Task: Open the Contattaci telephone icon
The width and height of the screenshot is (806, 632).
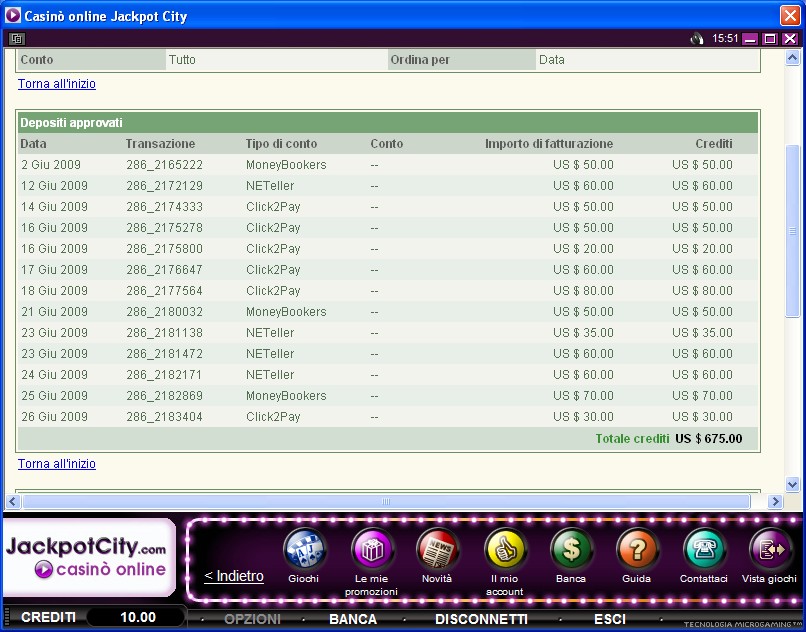Action: click(704, 550)
